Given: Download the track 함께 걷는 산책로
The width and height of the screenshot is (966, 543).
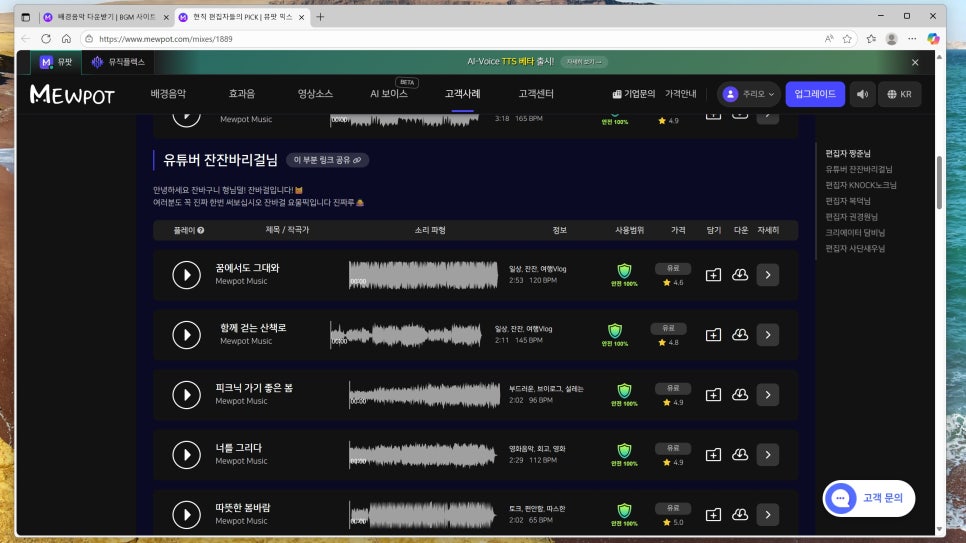Looking at the screenshot, I should pos(740,335).
